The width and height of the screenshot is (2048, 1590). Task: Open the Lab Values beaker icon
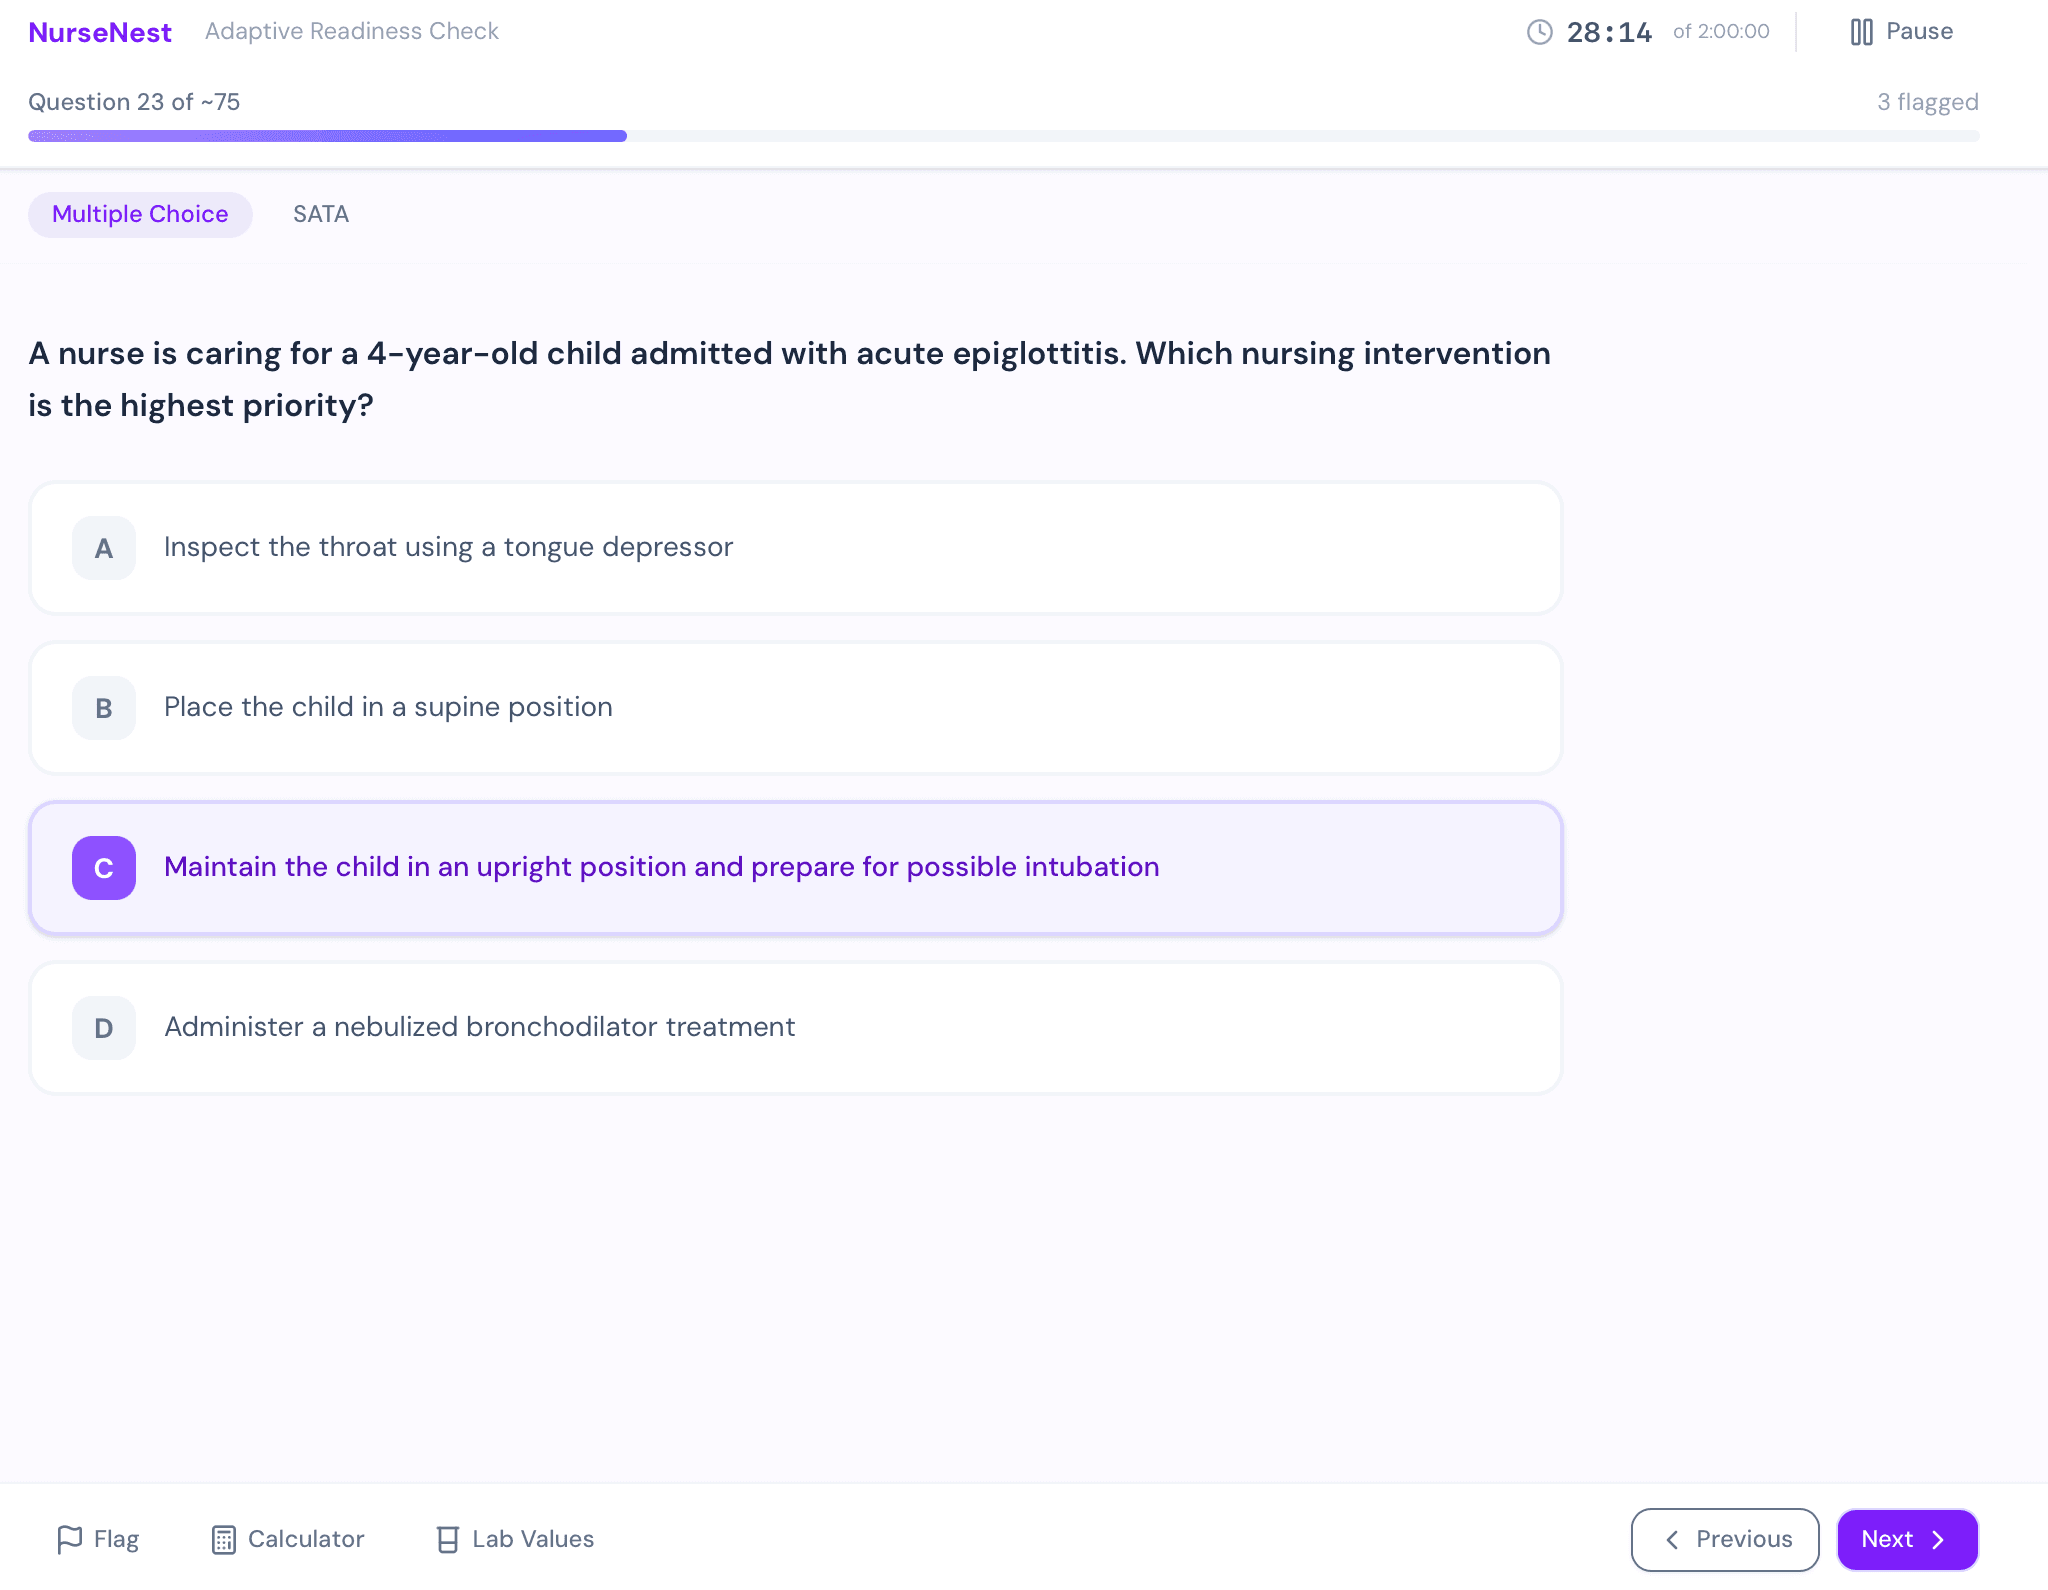point(448,1540)
